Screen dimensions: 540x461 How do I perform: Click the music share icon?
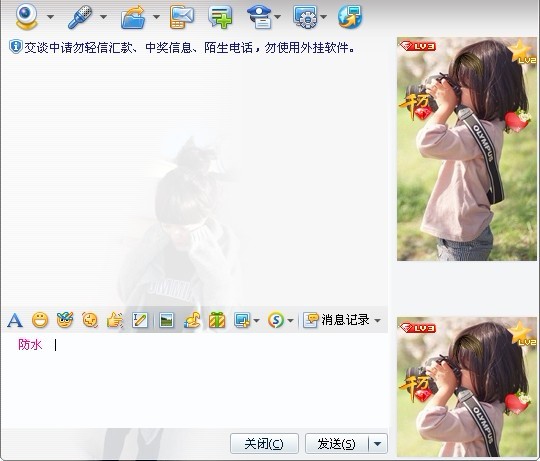pyautogui.click(x=192, y=320)
